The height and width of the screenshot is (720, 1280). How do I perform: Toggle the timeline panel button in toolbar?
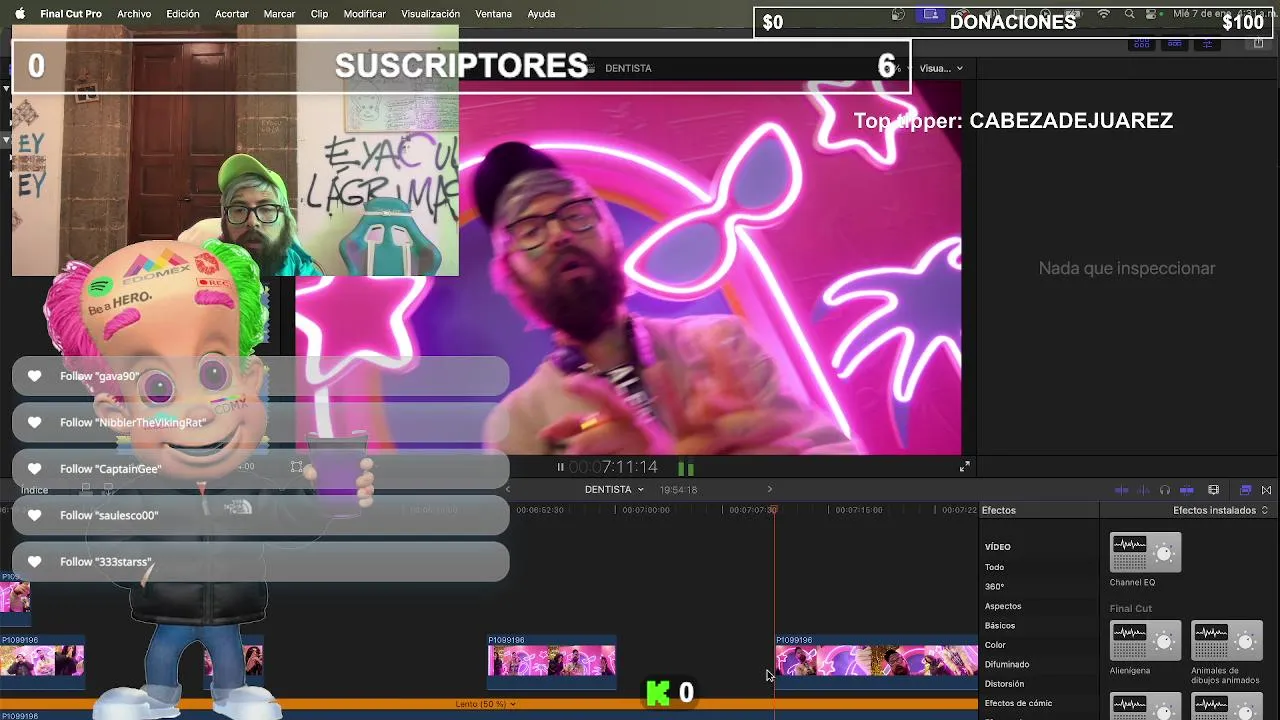click(x=1174, y=44)
